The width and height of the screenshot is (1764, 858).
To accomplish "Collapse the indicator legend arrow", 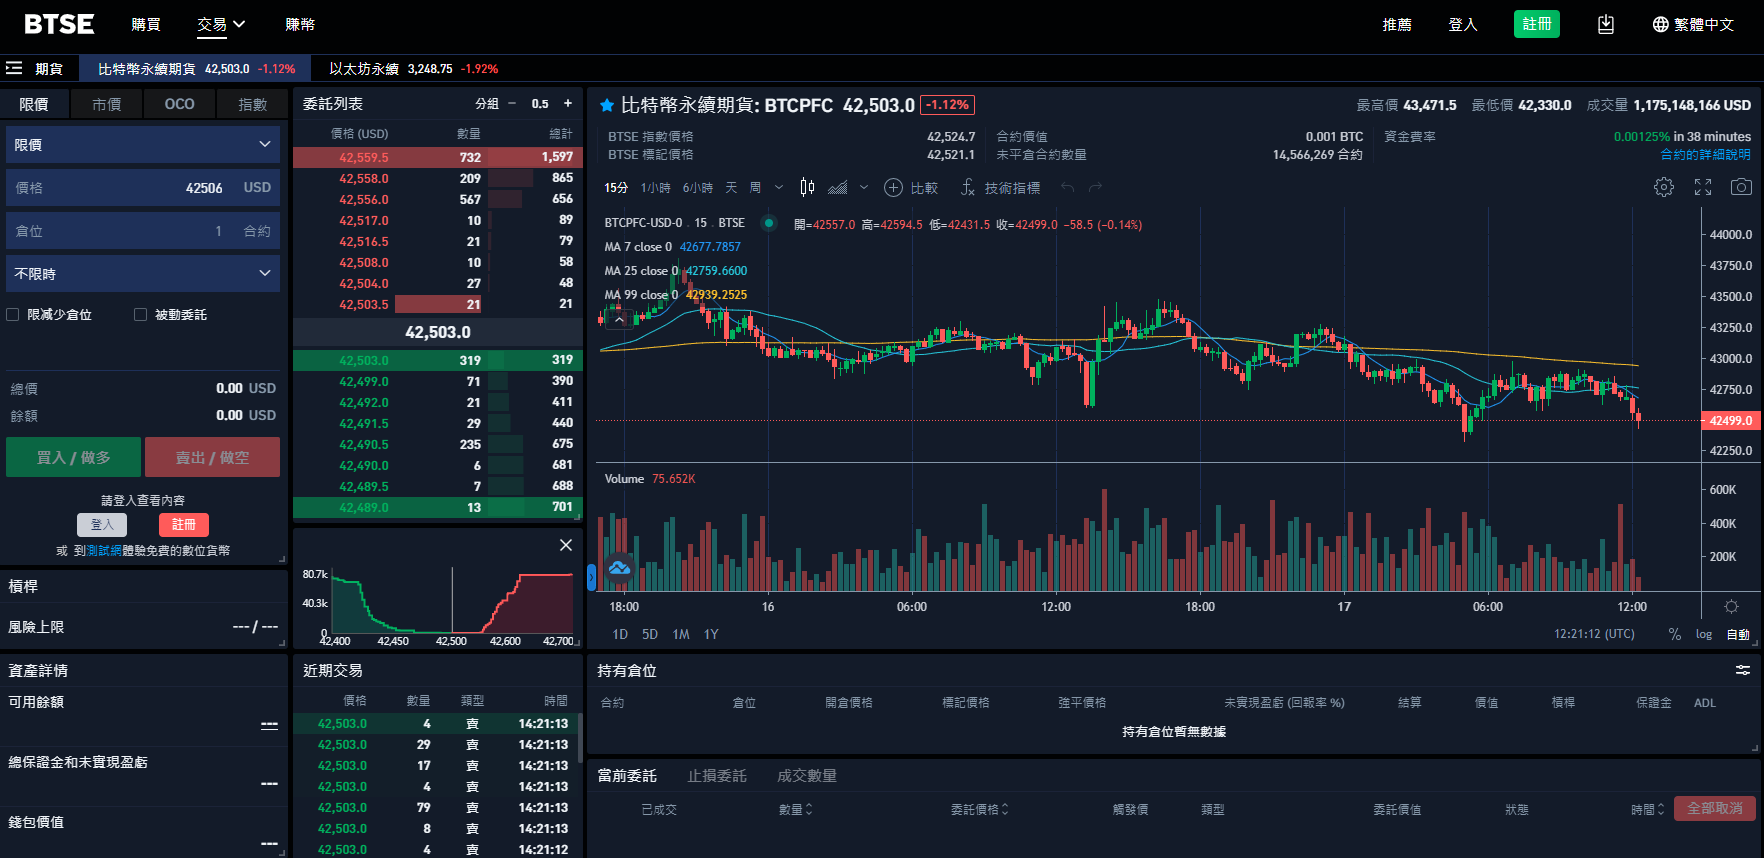I will click(x=620, y=319).
